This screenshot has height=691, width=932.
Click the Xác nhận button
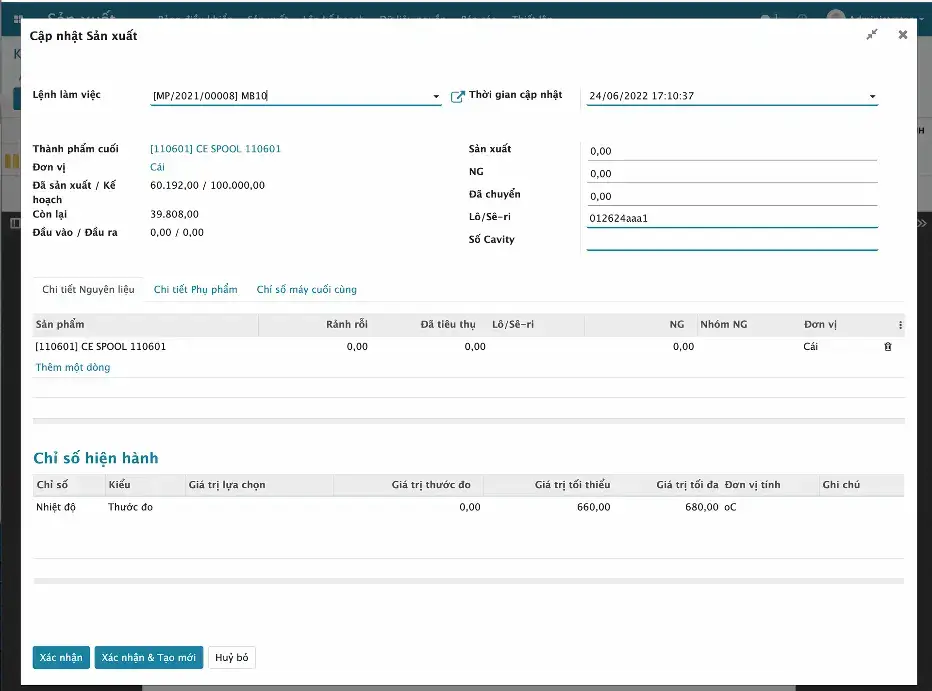61,657
